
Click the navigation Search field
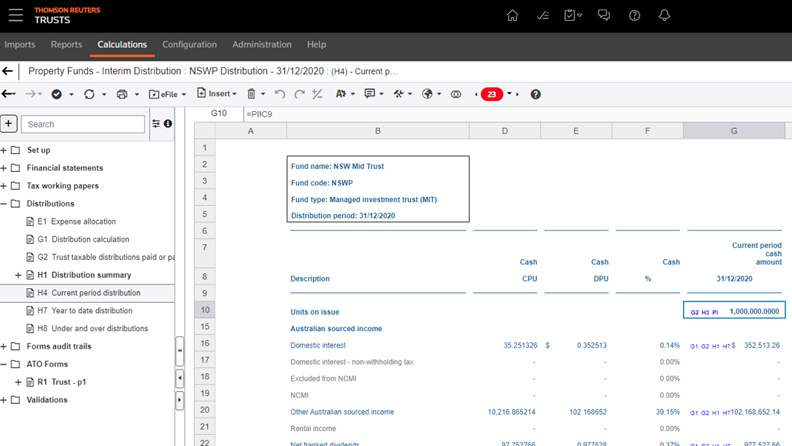point(84,124)
